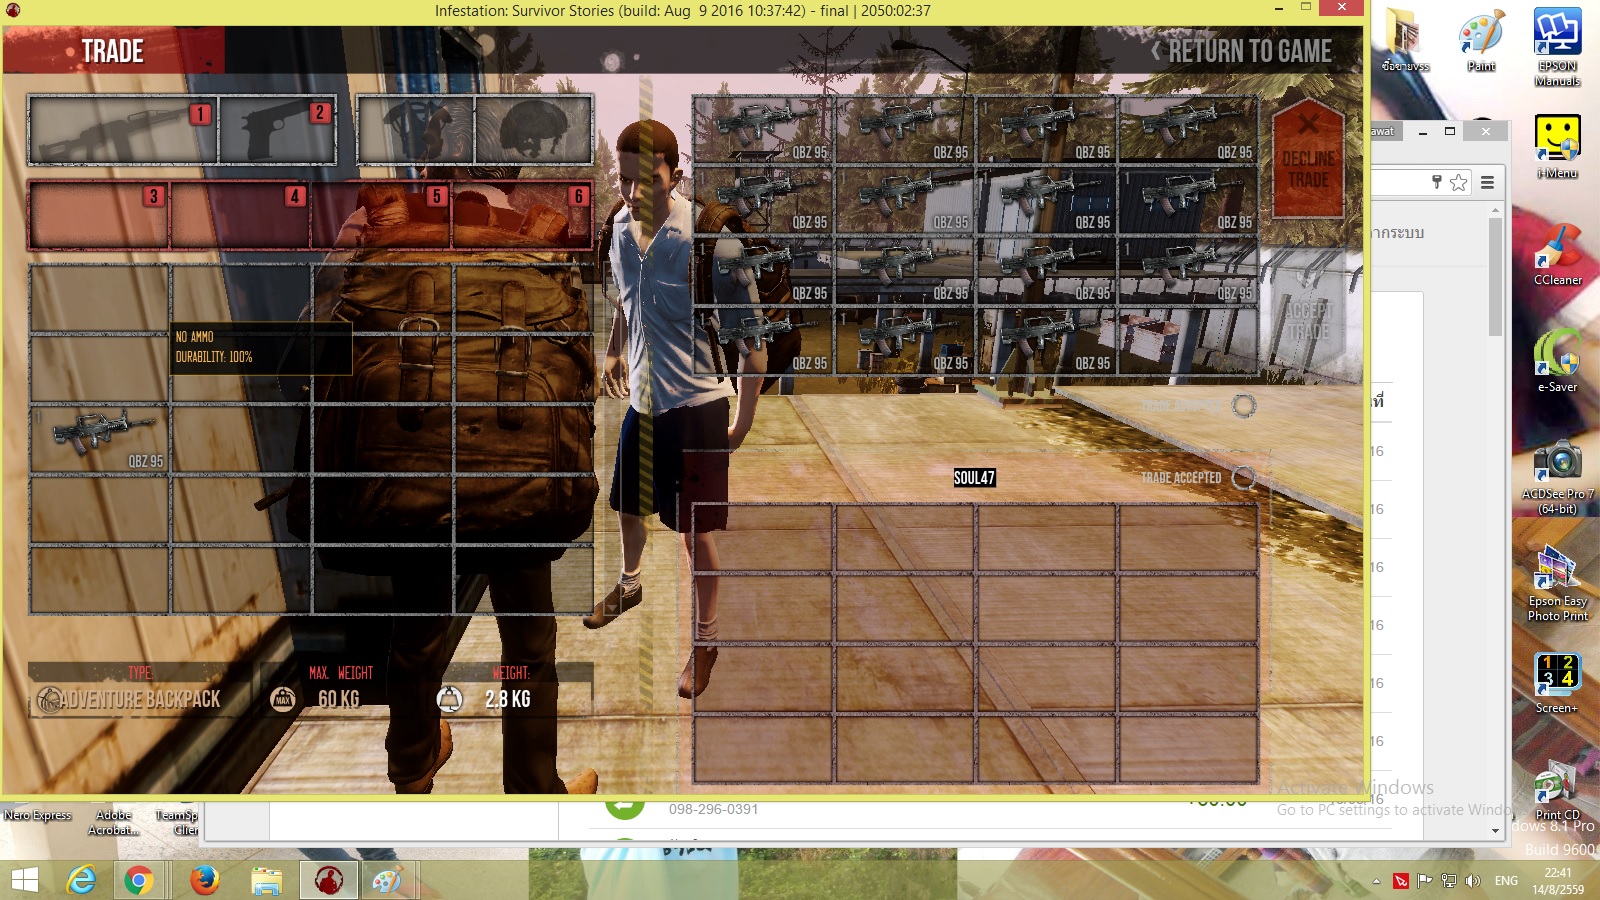Switch to Firefox in taskbar
Viewport: 1600px width, 900px height.
coord(205,880)
